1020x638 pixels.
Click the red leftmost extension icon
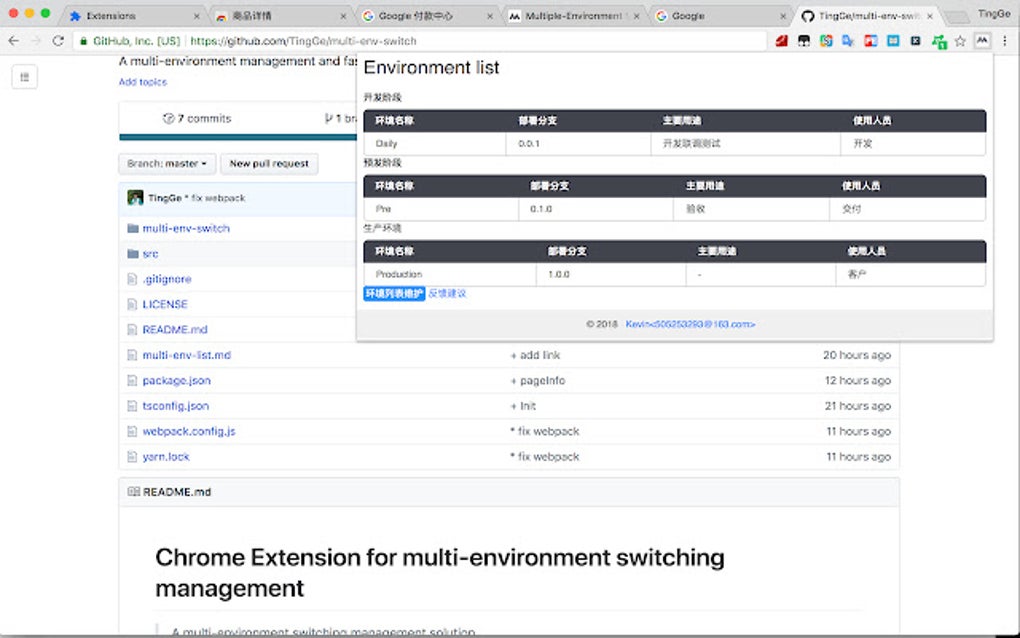pyautogui.click(x=781, y=41)
